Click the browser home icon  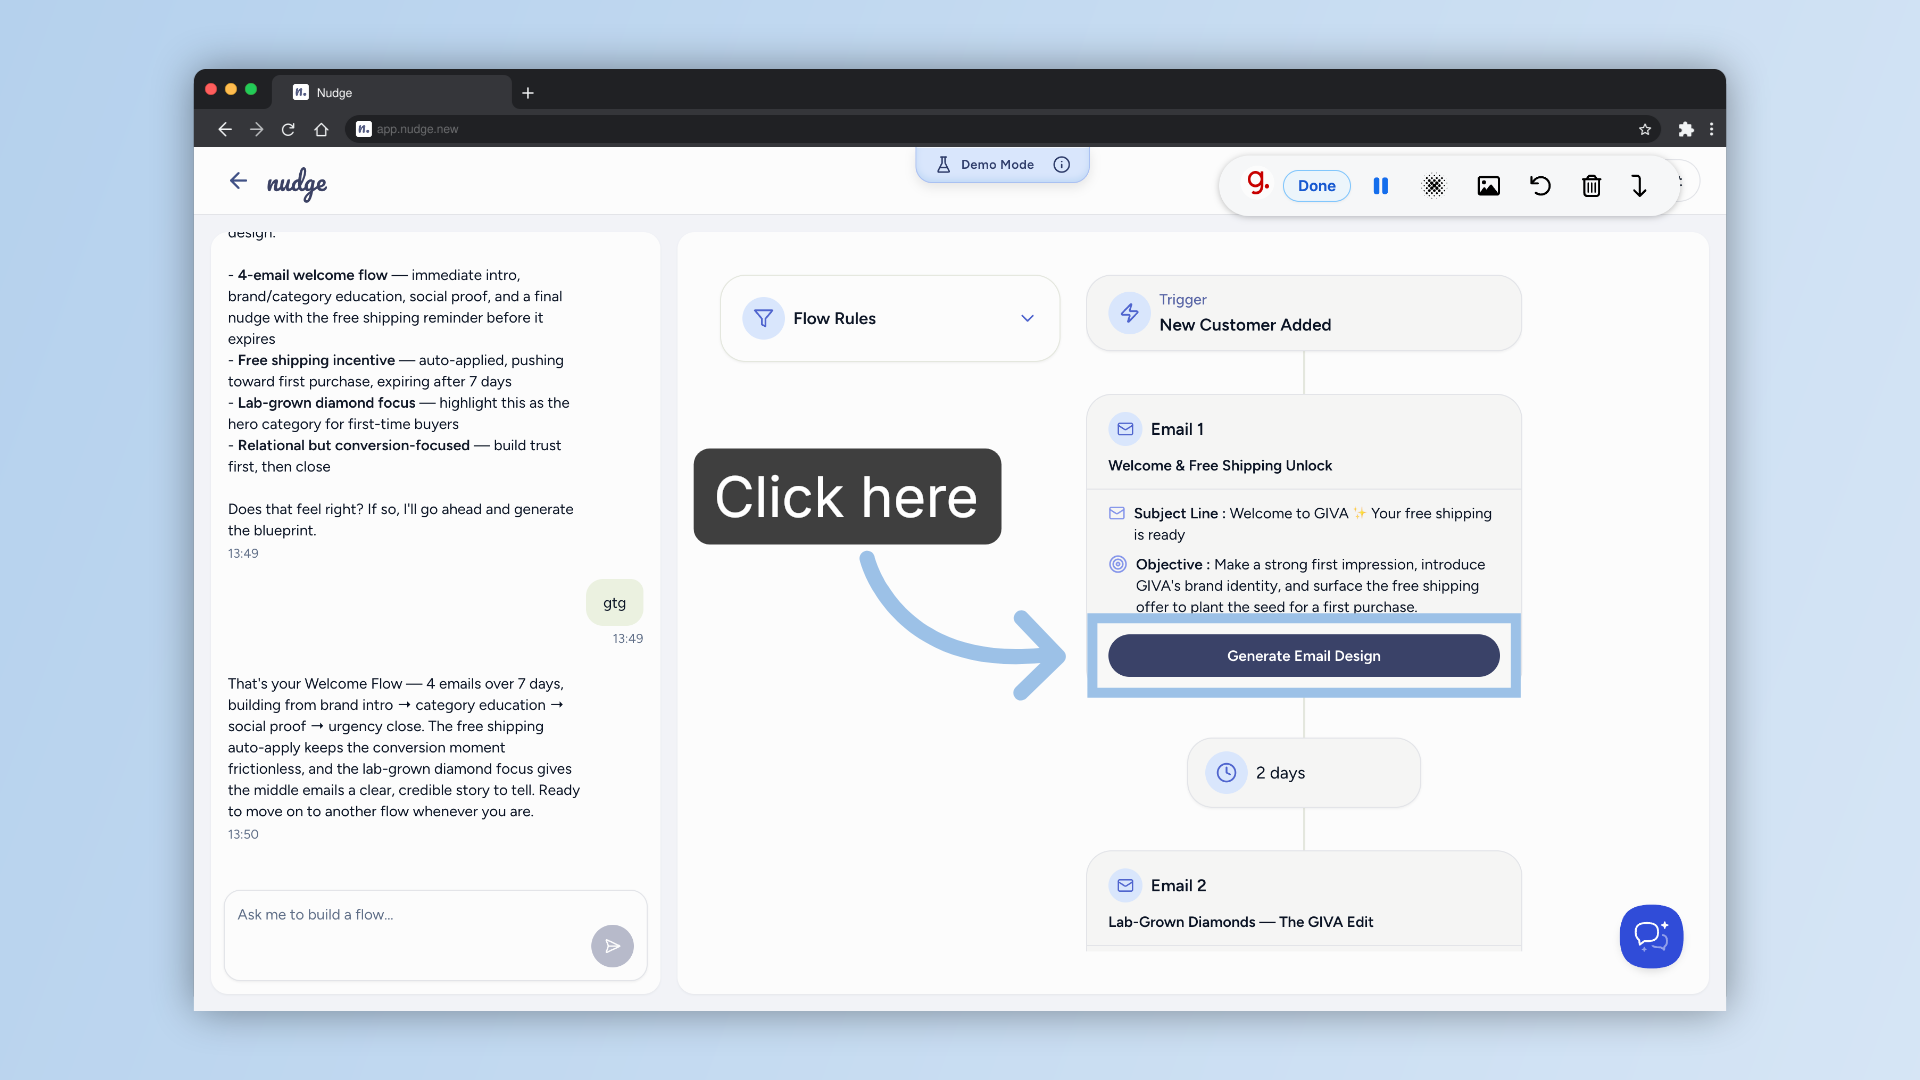click(x=321, y=129)
